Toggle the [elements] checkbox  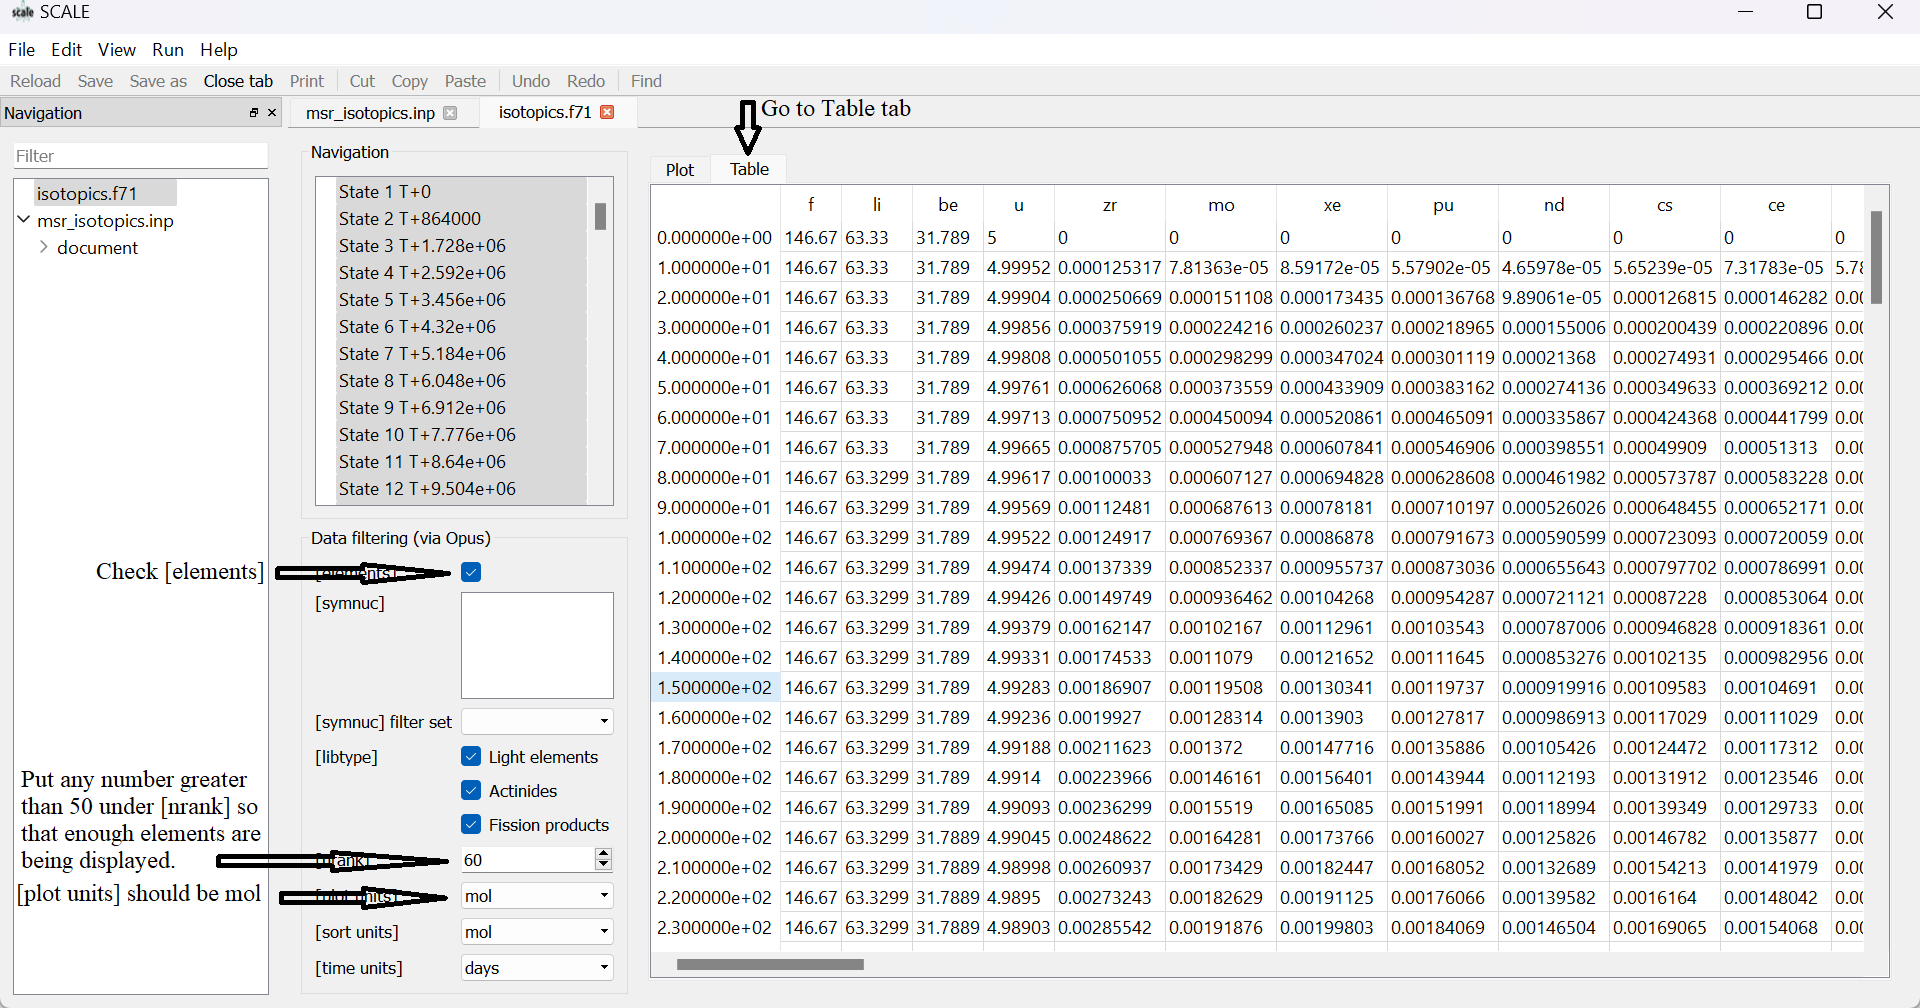pyautogui.click(x=471, y=572)
